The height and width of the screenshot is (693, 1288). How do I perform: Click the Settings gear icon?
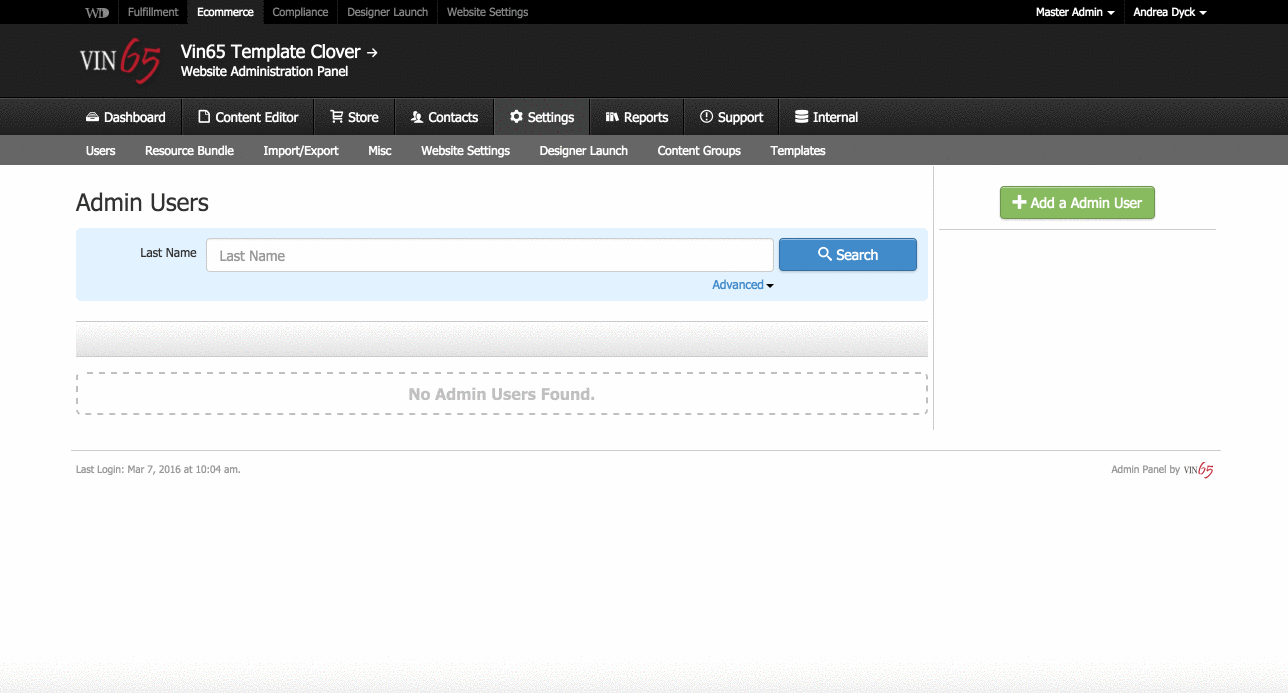click(x=516, y=117)
